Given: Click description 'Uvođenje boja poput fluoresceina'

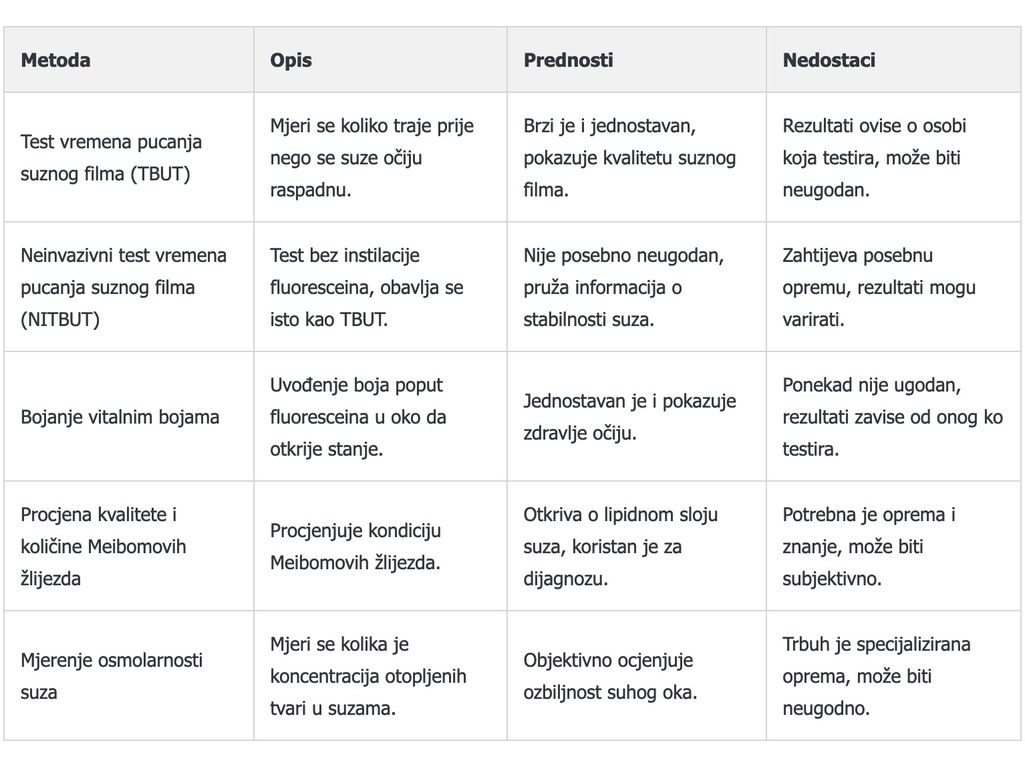Looking at the screenshot, I should (x=356, y=417).
